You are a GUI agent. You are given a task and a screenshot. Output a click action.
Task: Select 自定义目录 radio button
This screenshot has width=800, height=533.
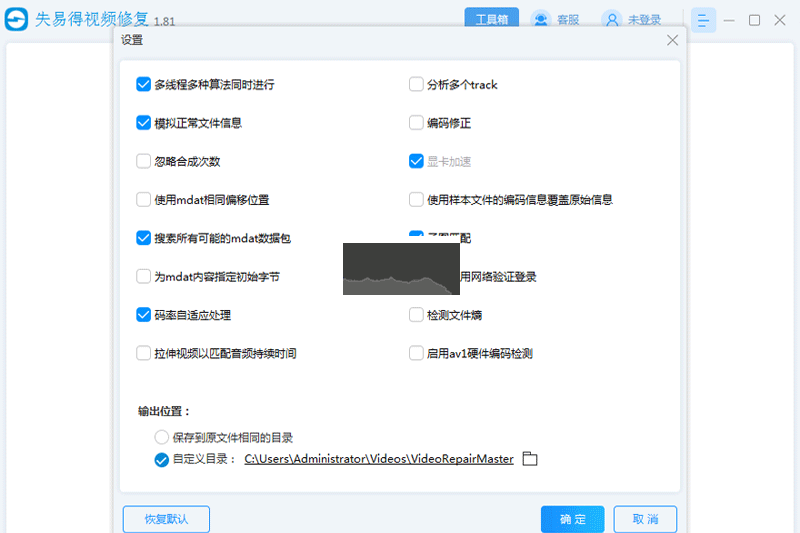(161, 460)
